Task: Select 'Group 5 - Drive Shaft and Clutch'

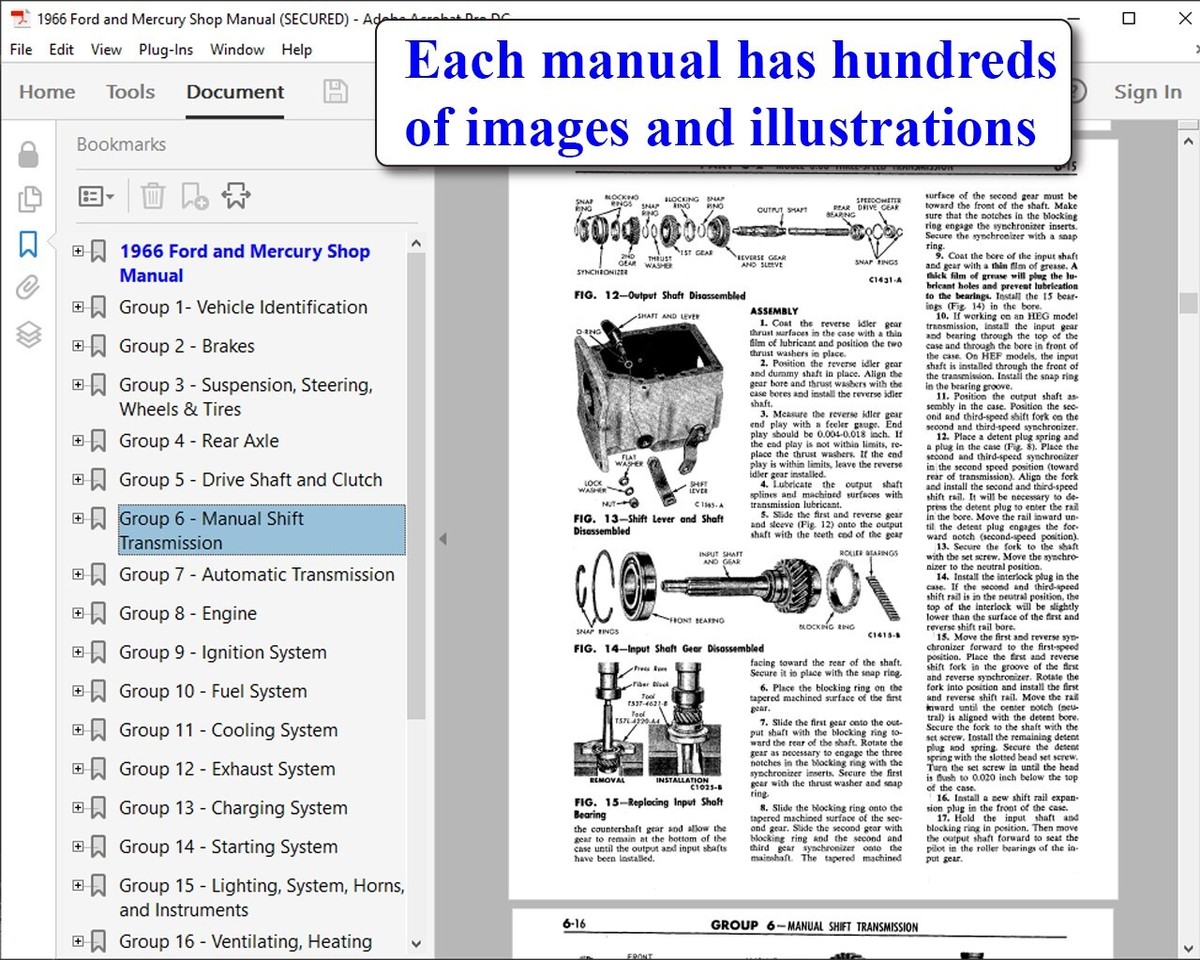Action: tap(250, 480)
